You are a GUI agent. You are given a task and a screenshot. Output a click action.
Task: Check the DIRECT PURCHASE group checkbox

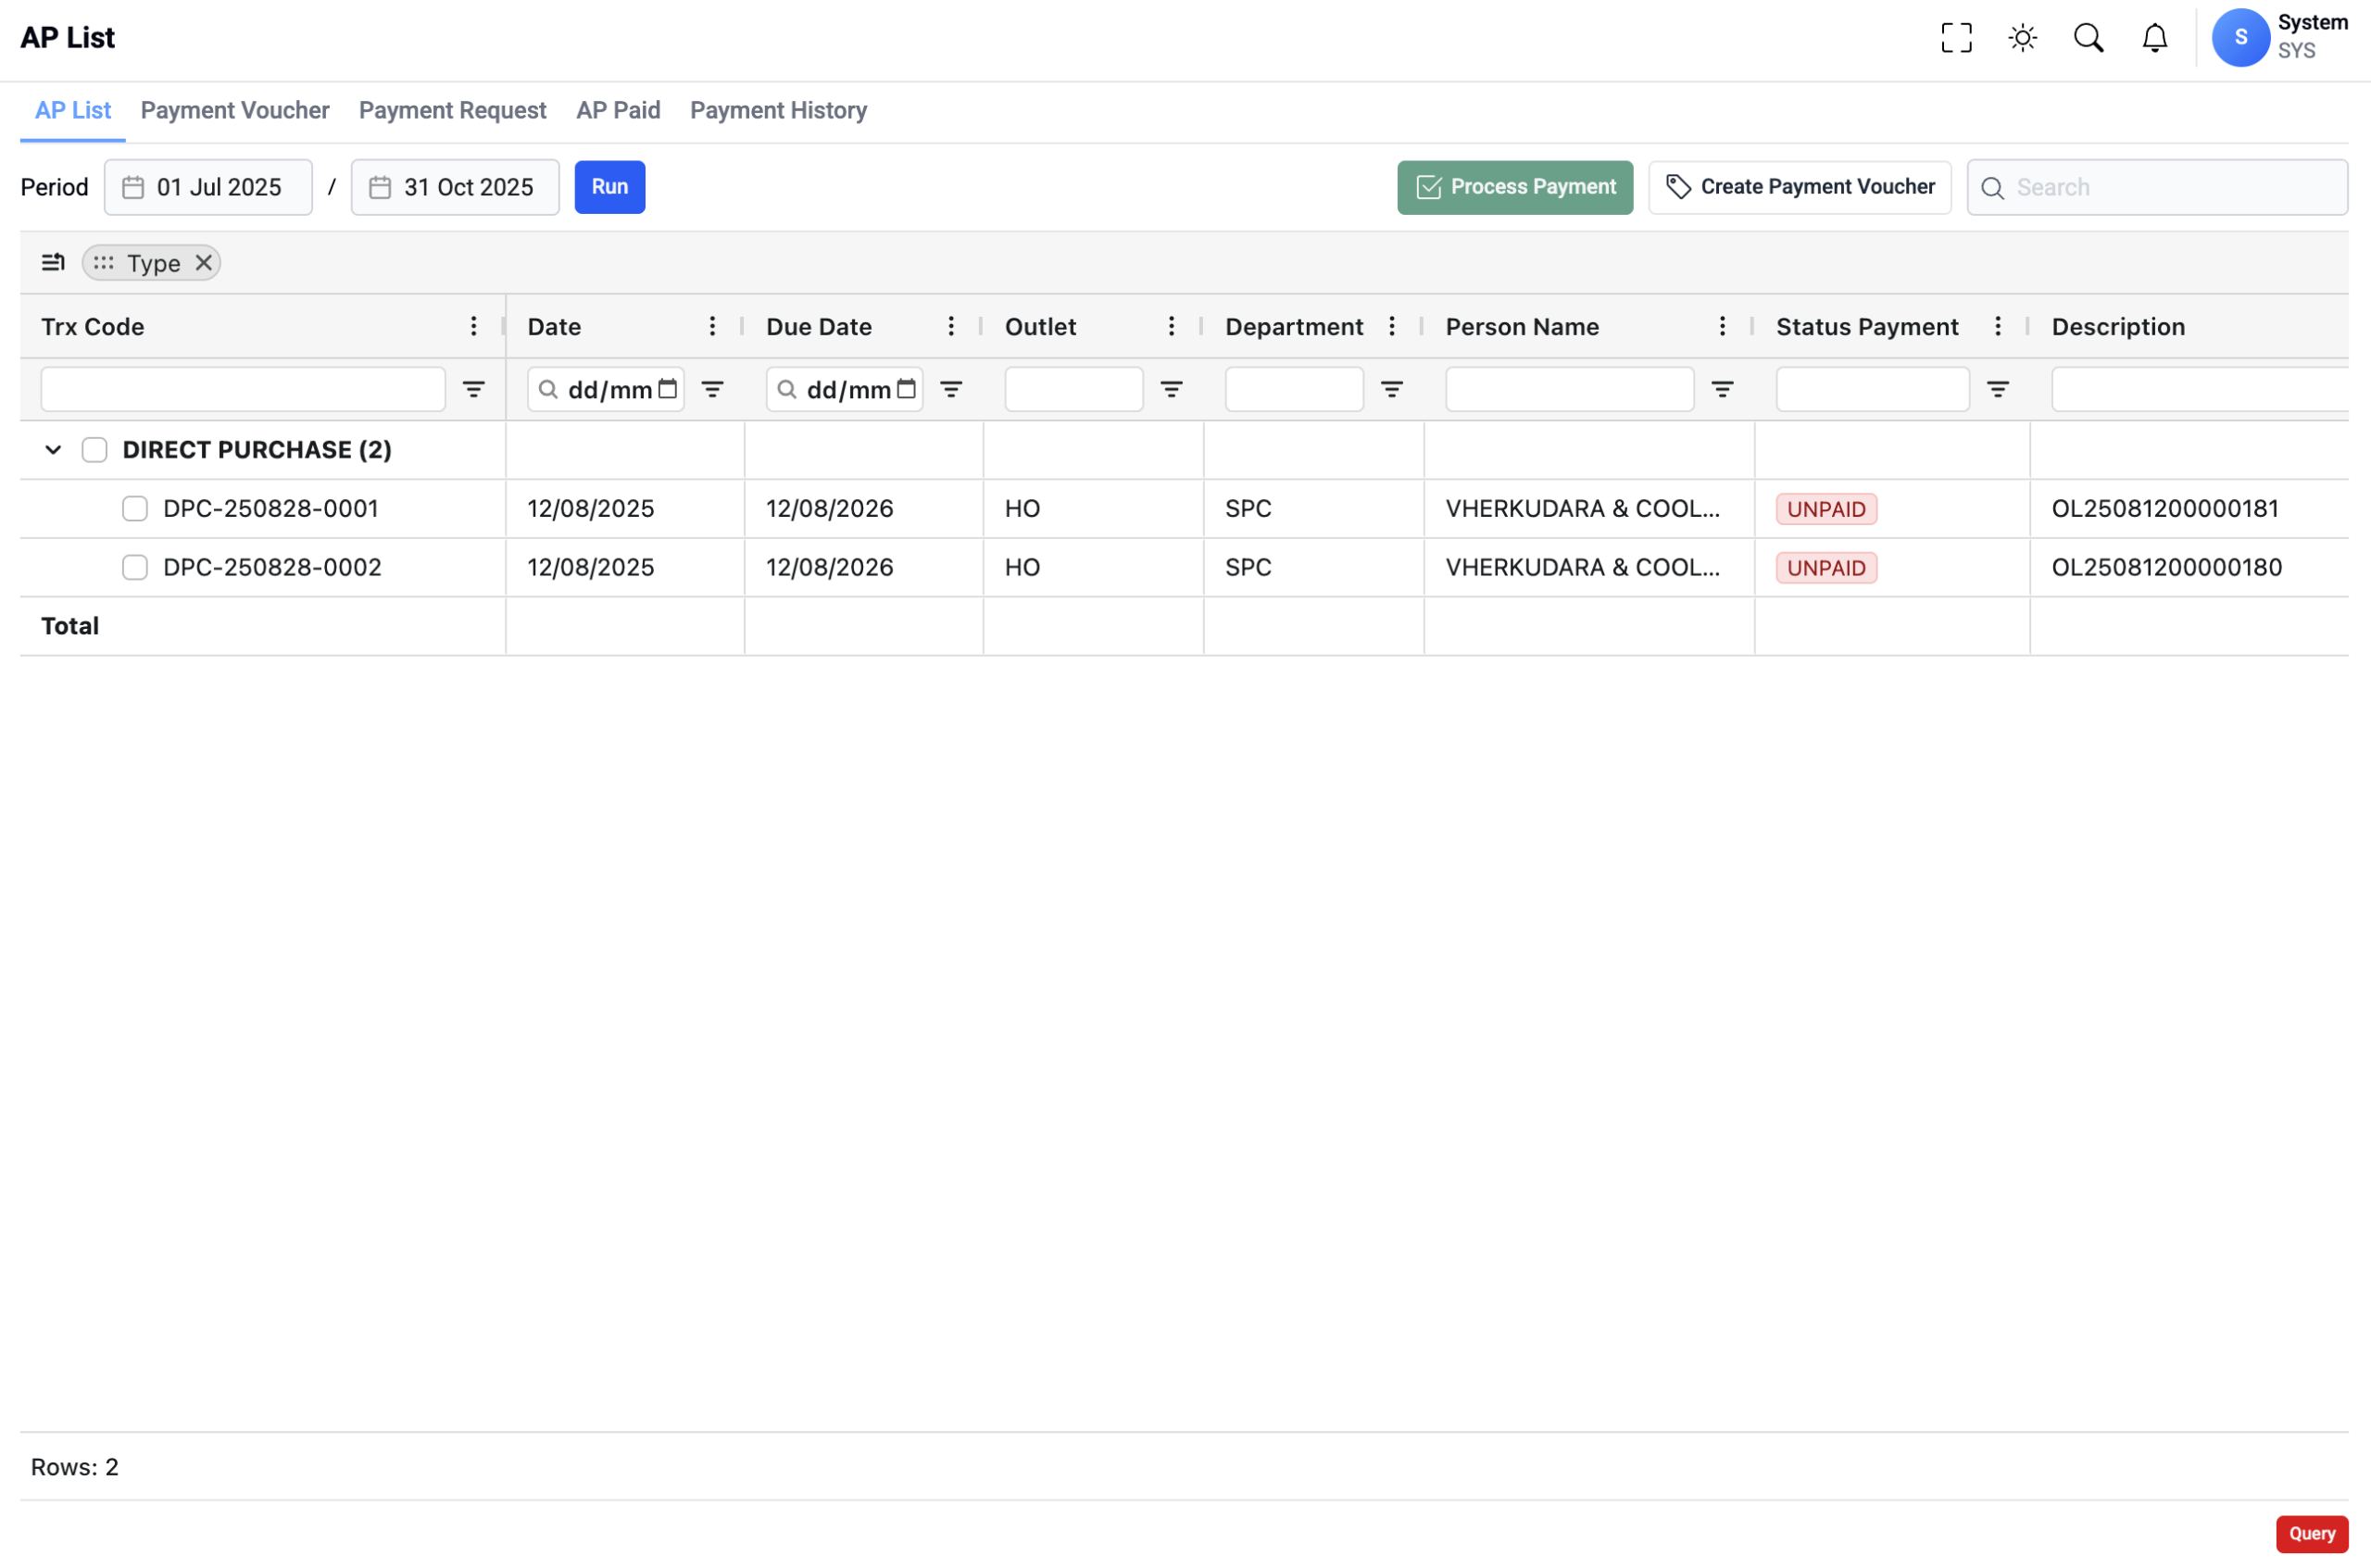(95, 450)
